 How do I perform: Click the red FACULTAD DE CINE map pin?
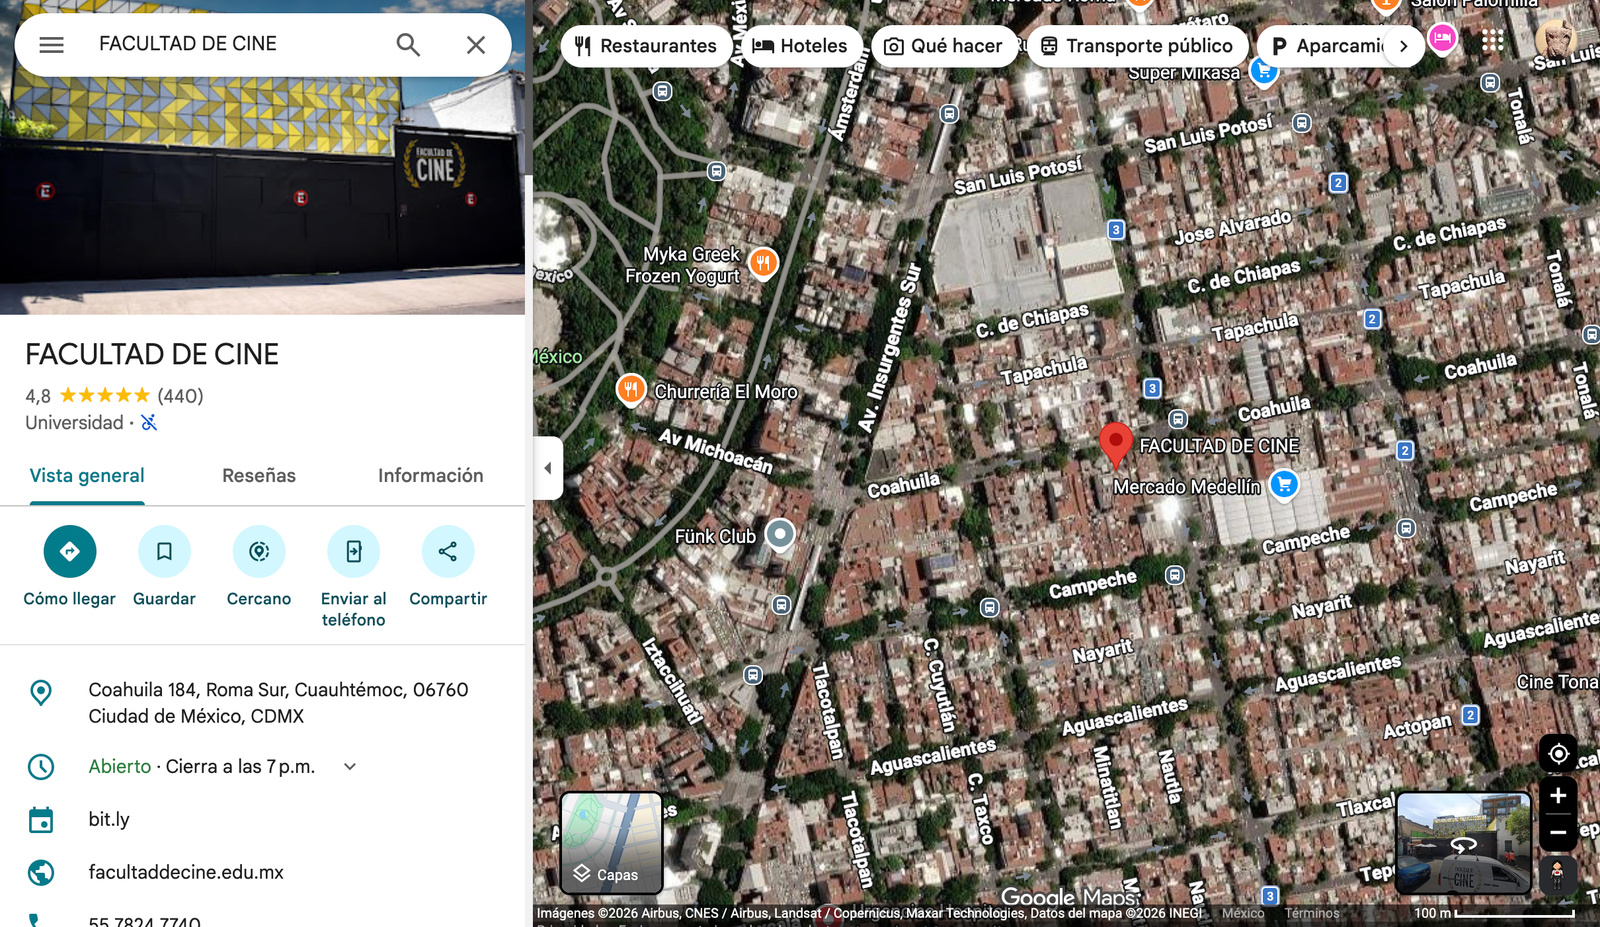point(1116,445)
